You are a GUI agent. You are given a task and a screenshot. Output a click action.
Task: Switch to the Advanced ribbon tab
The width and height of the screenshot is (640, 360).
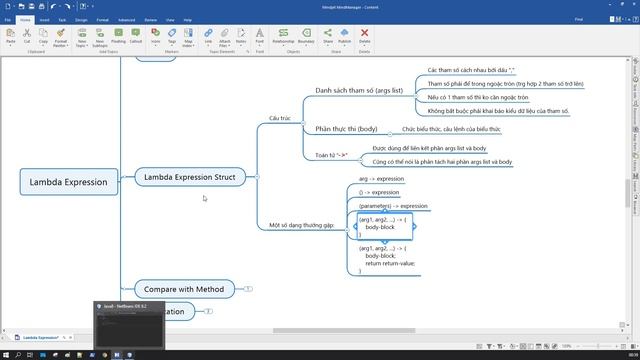click(127, 20)
